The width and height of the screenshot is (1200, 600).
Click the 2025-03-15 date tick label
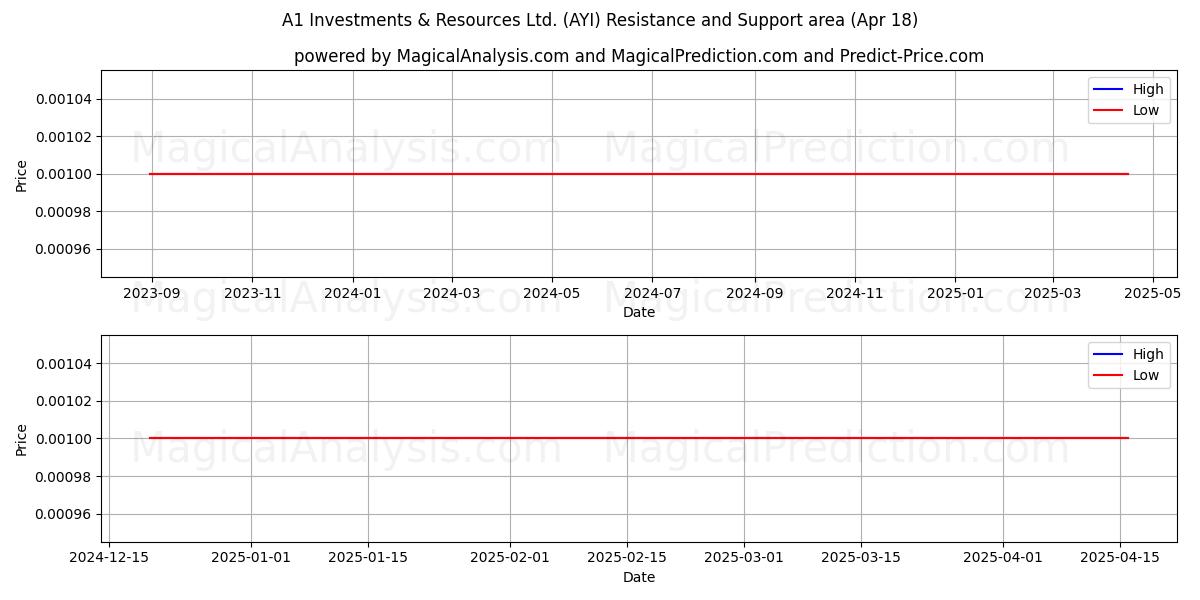(x=861, y=558)
